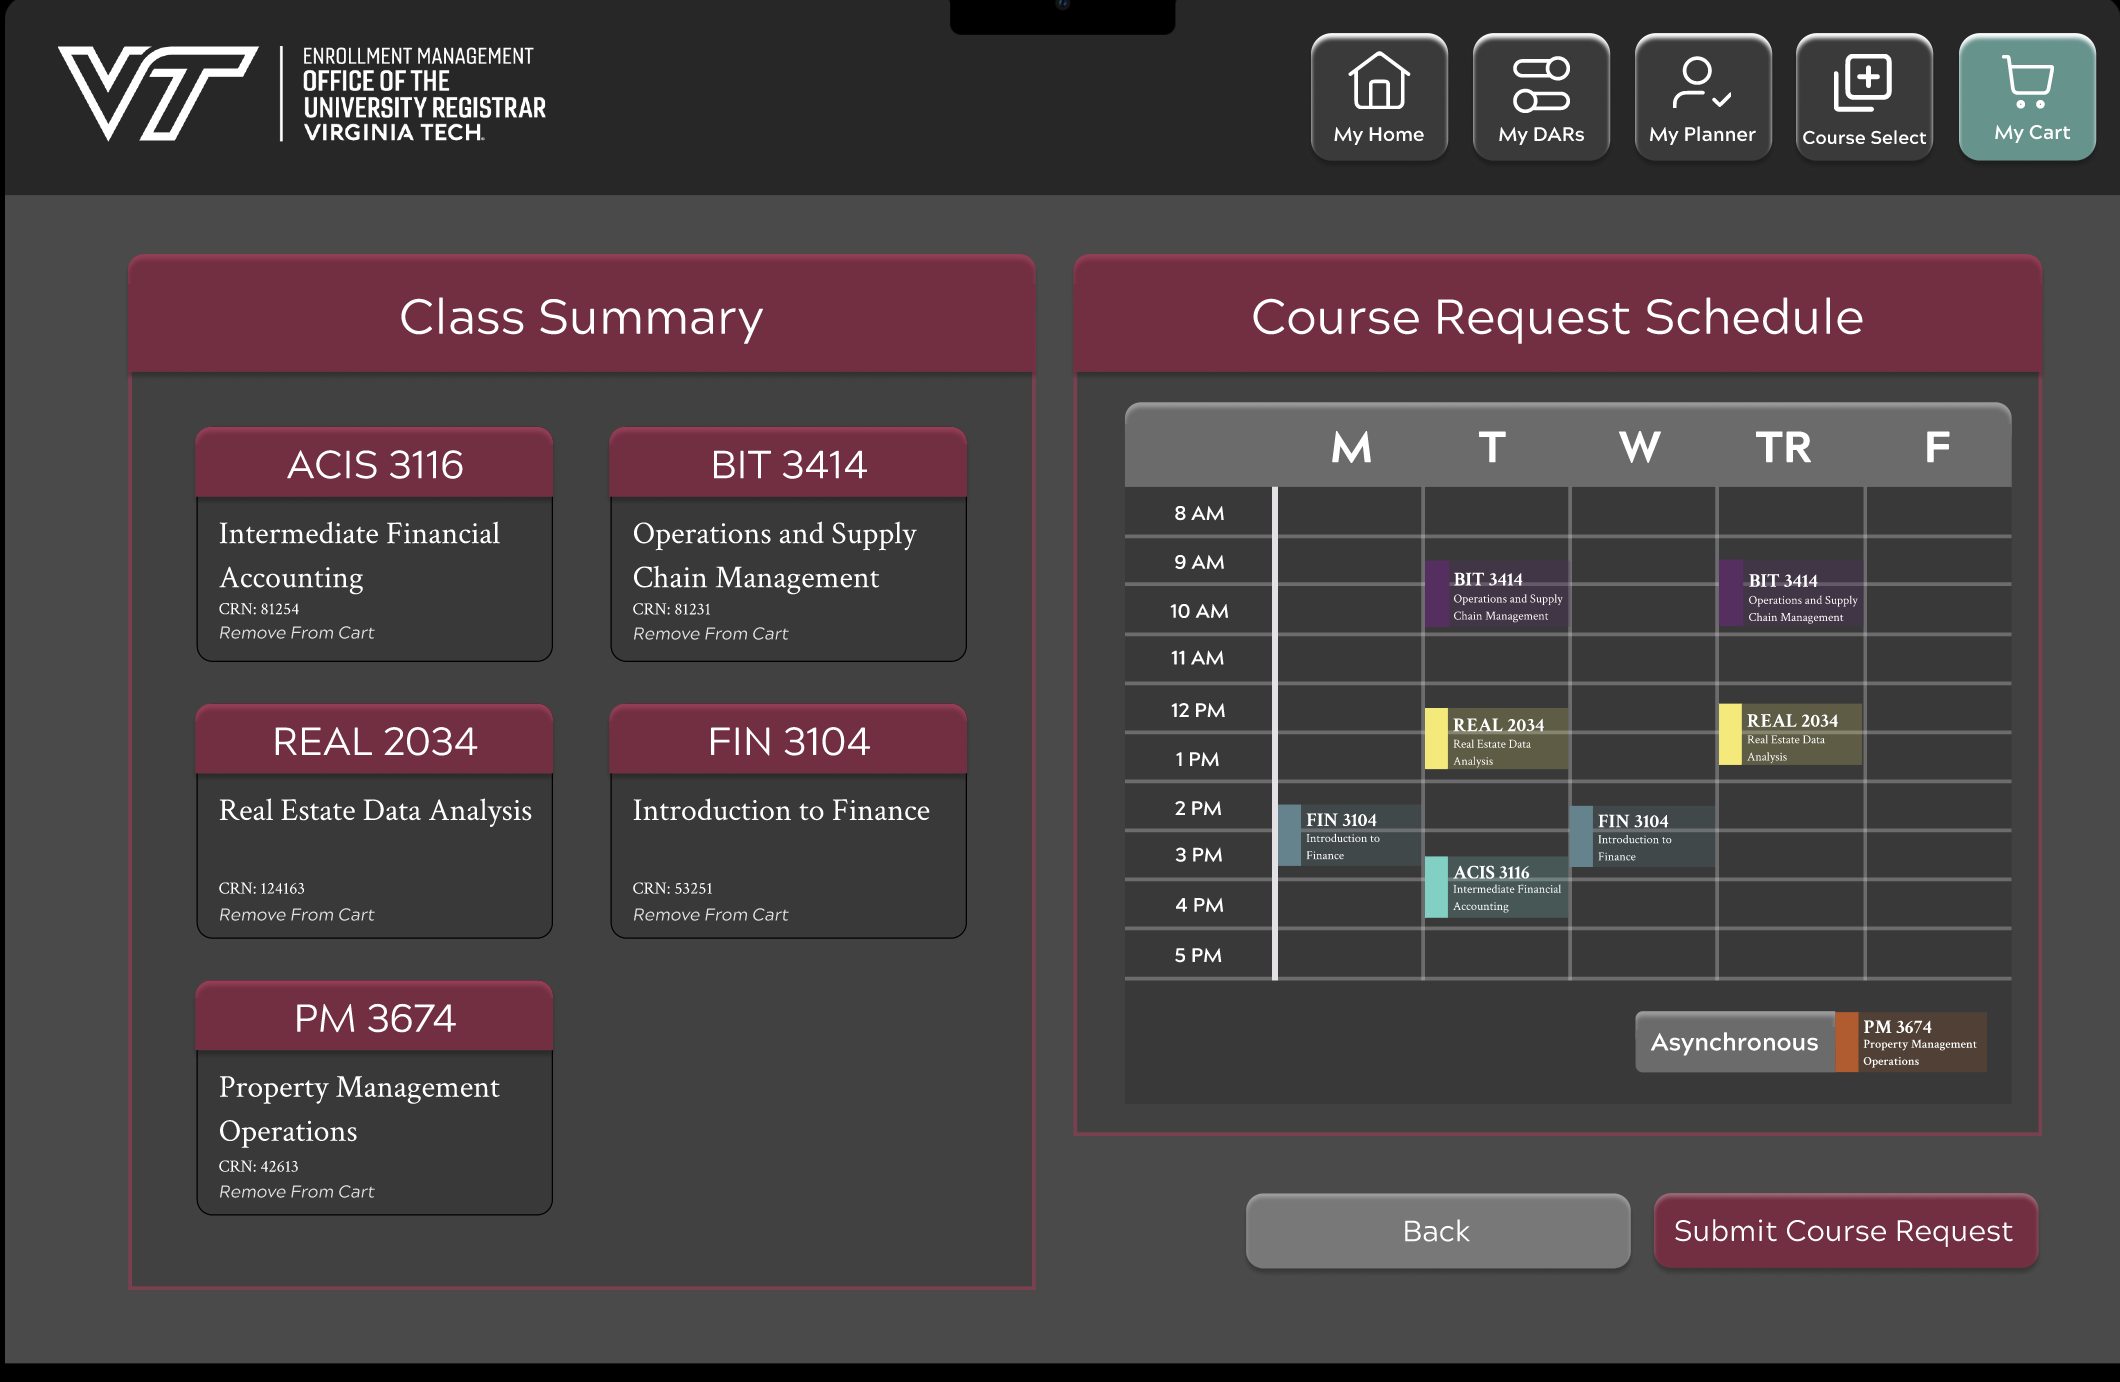The width and height of the screenshot is (2120, 1382).
Task: Remove BIT 3414 from cart
Action: 710,634
